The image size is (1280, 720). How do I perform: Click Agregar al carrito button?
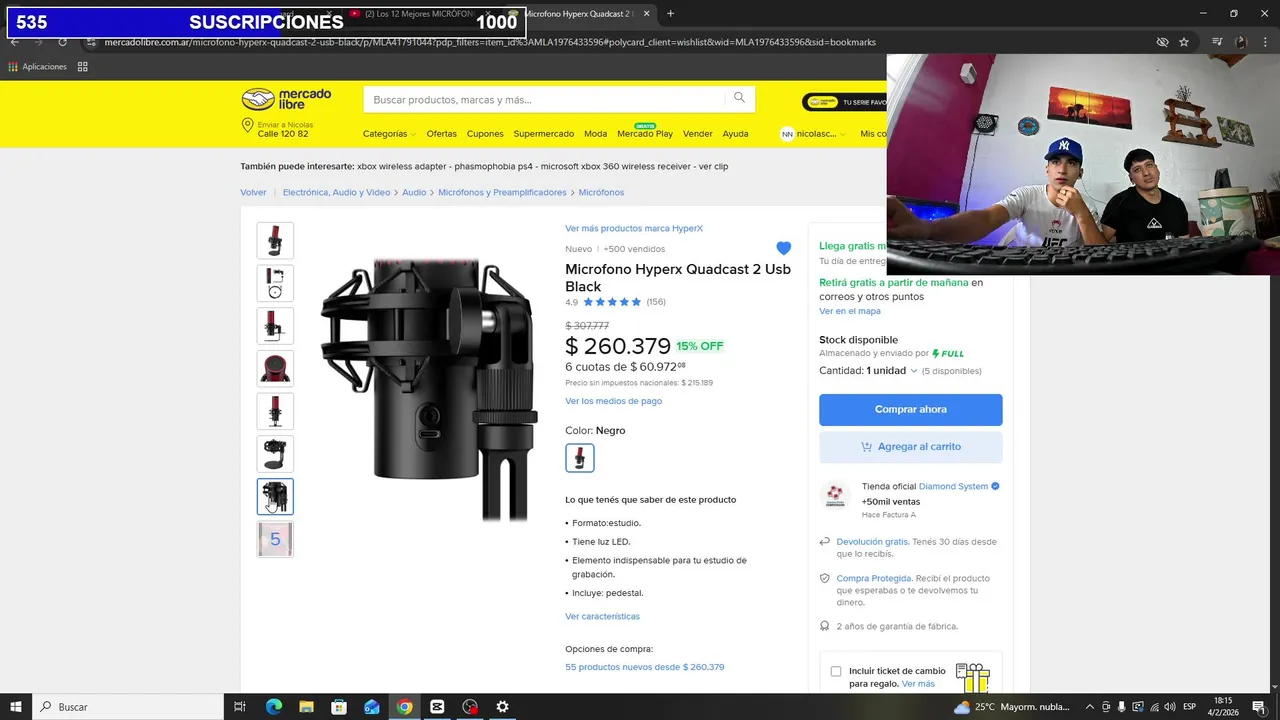(910, 447)
